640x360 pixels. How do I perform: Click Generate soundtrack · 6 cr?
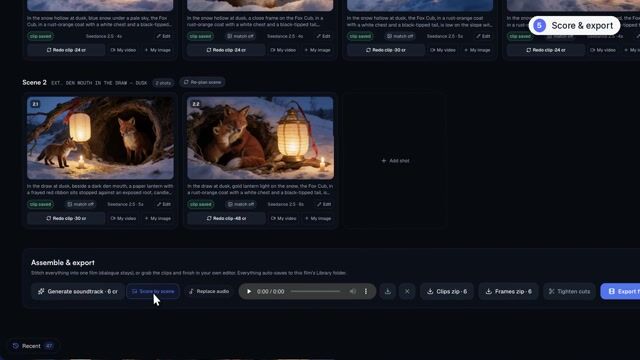click(78, 291)
